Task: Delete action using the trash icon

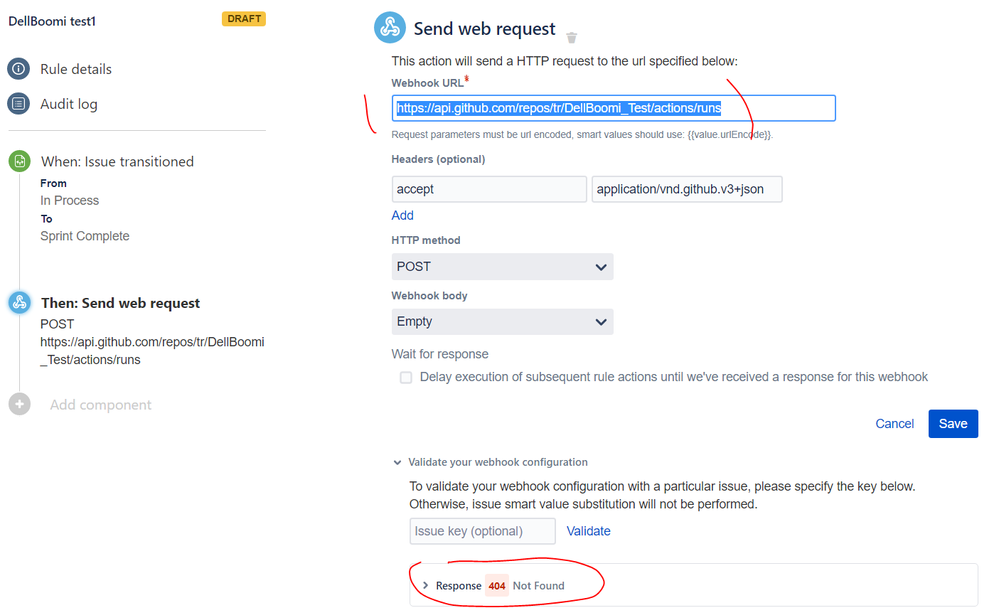Action: point(571,38)
